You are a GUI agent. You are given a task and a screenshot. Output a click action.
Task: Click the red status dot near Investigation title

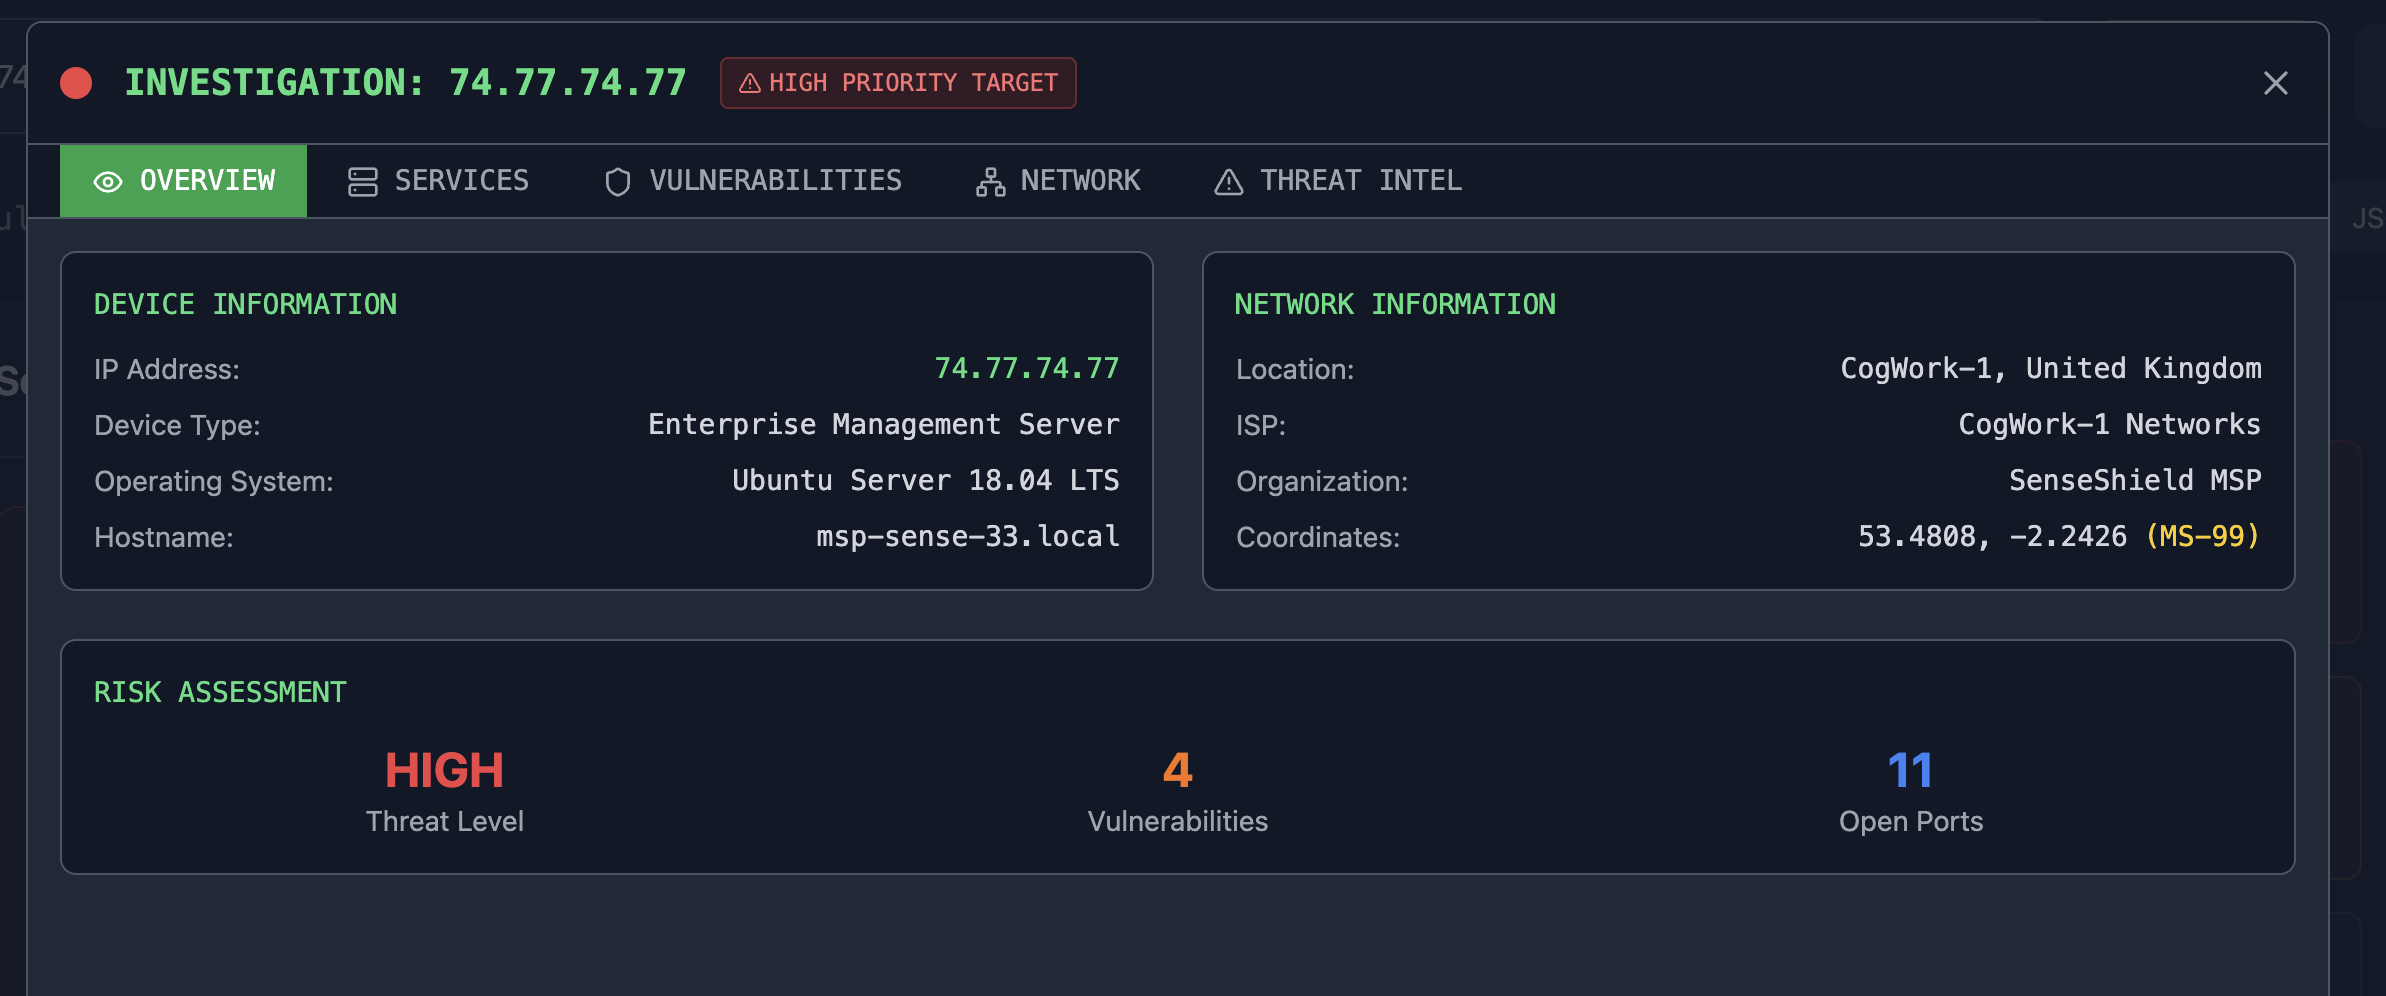pyautogui.click(x=75, y=83)
